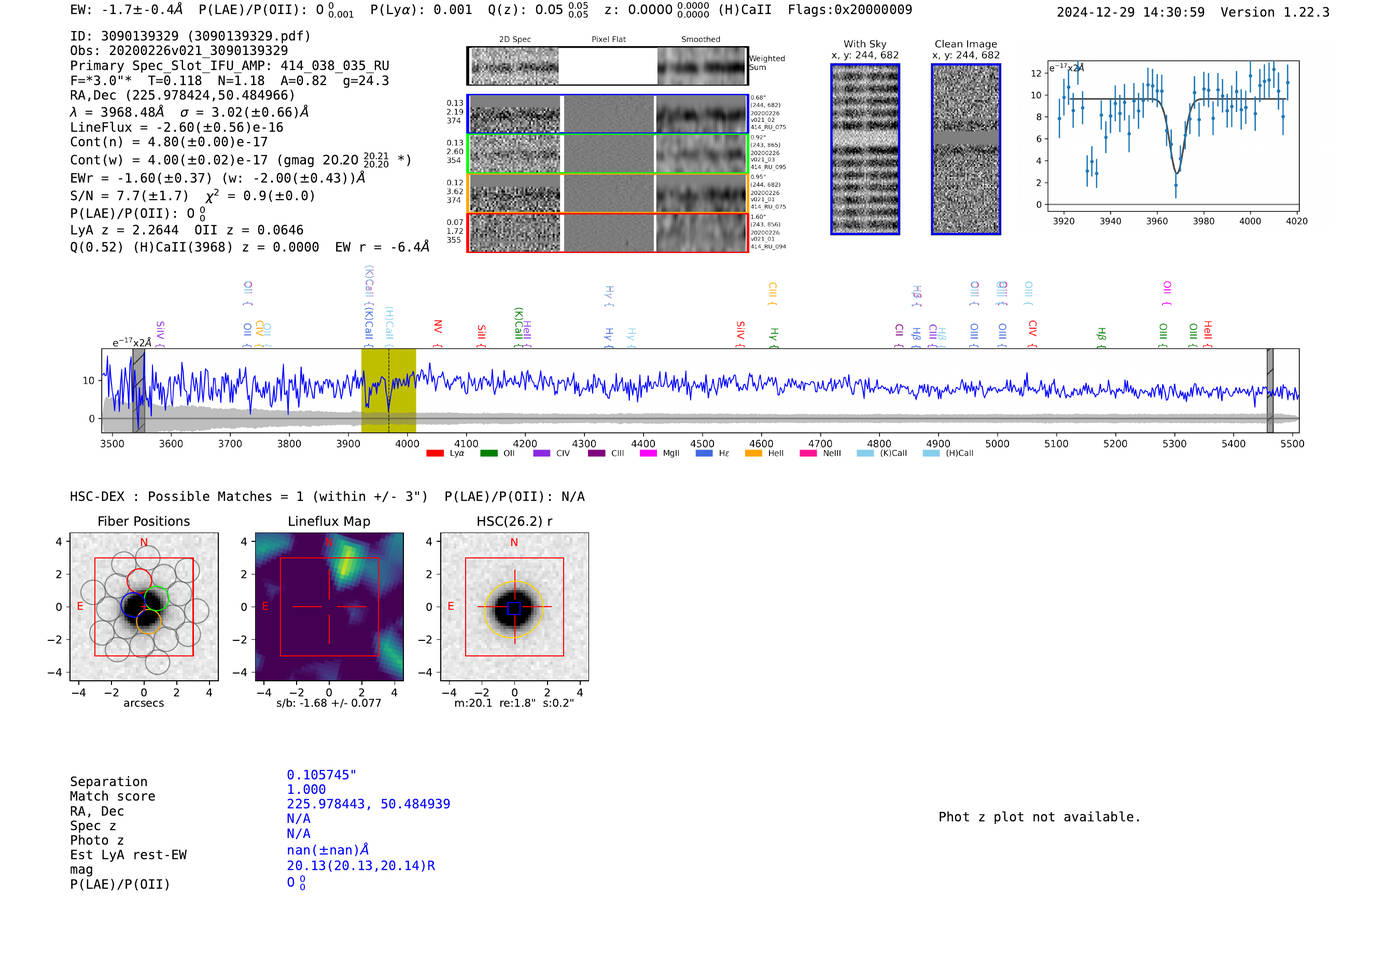Viewport: 1400px width, 953px height.
Task: Click the 'ID: 3090139329 (3090139329.pdf)' line
Action: [x=190, y=35]
